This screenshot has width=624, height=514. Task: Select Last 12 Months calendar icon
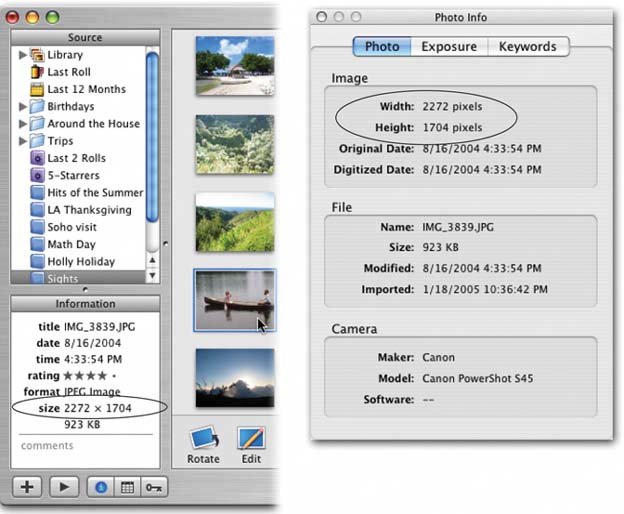pyautogui.click(x=38, y=89)
